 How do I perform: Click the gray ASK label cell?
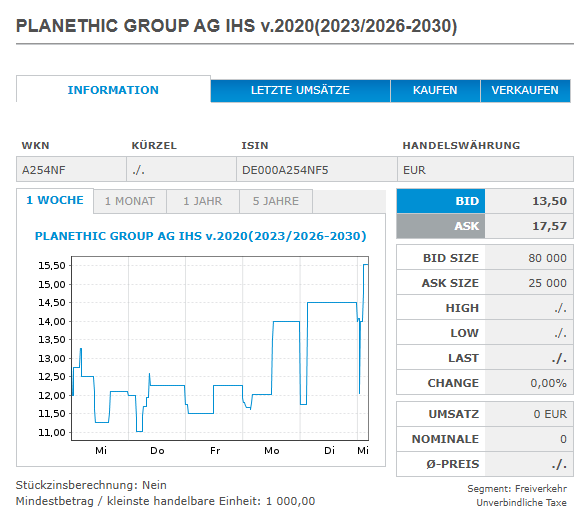(441, 226)
